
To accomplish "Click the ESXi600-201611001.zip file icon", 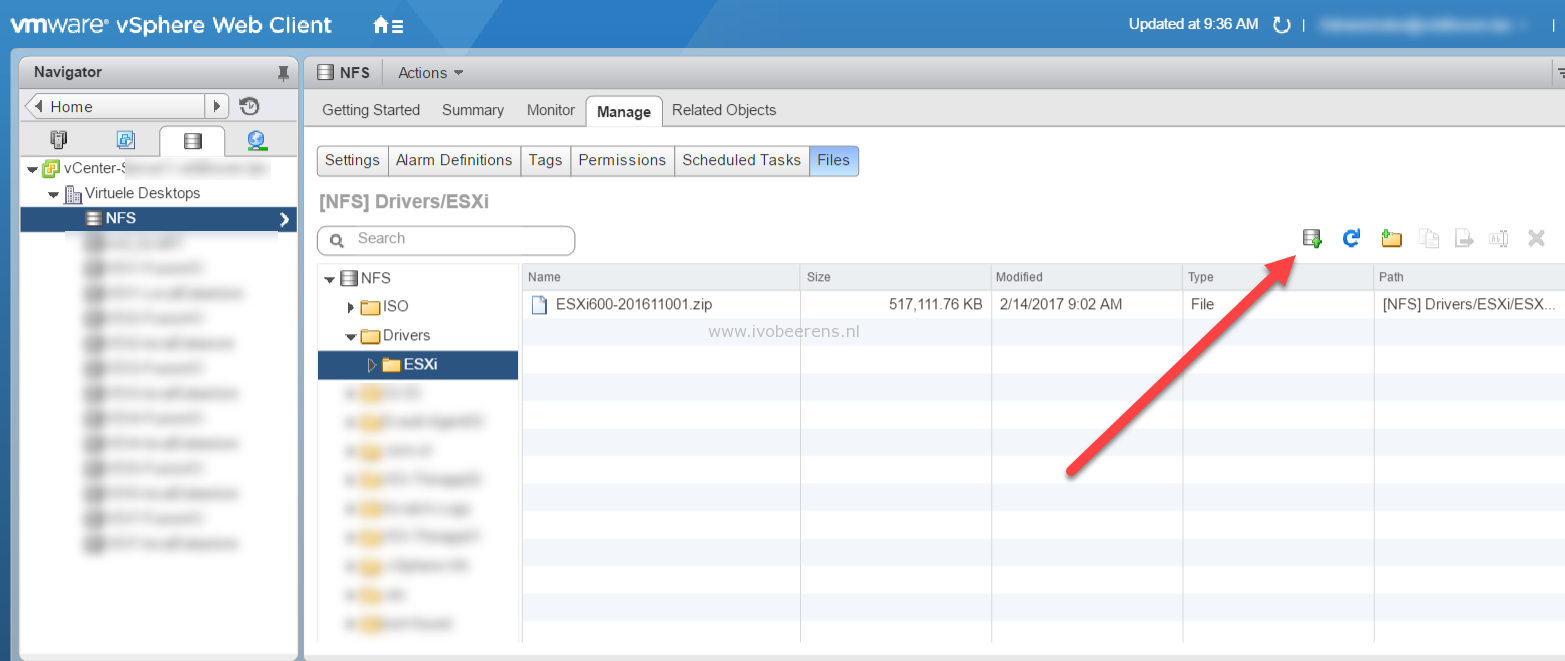I will 539,305.
